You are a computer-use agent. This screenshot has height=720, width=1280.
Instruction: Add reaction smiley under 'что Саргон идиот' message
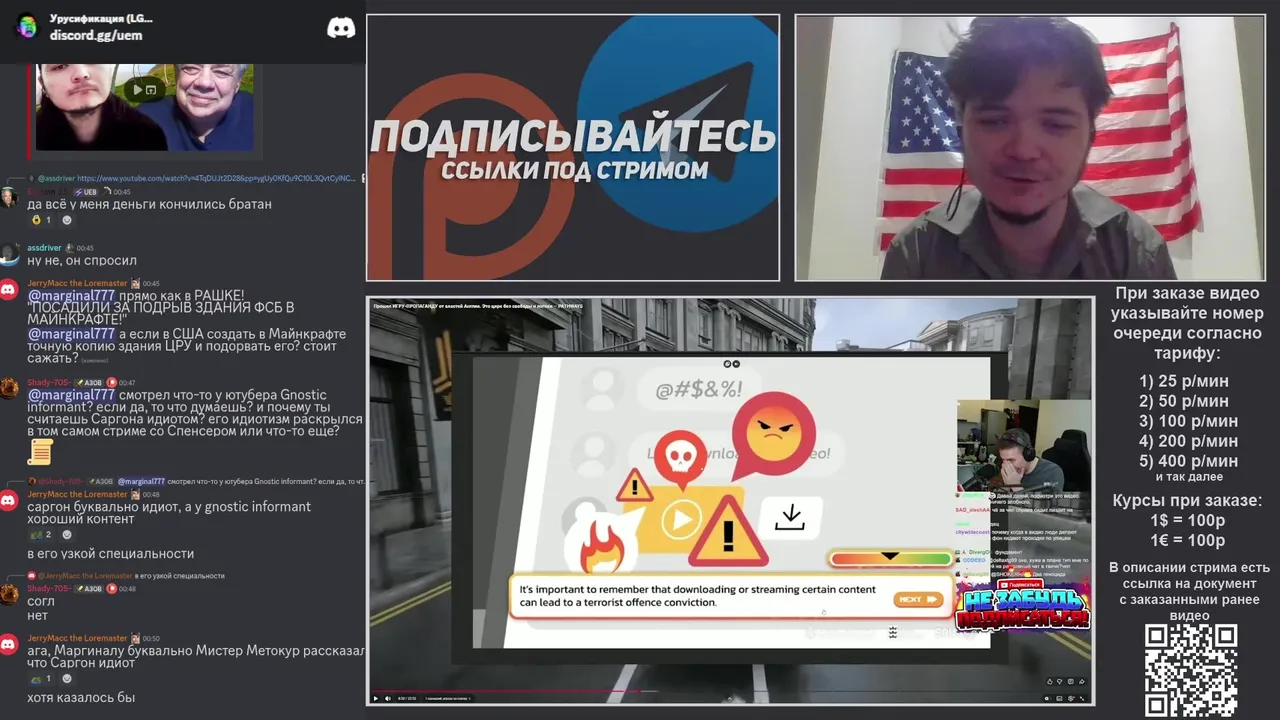(68, 679)
